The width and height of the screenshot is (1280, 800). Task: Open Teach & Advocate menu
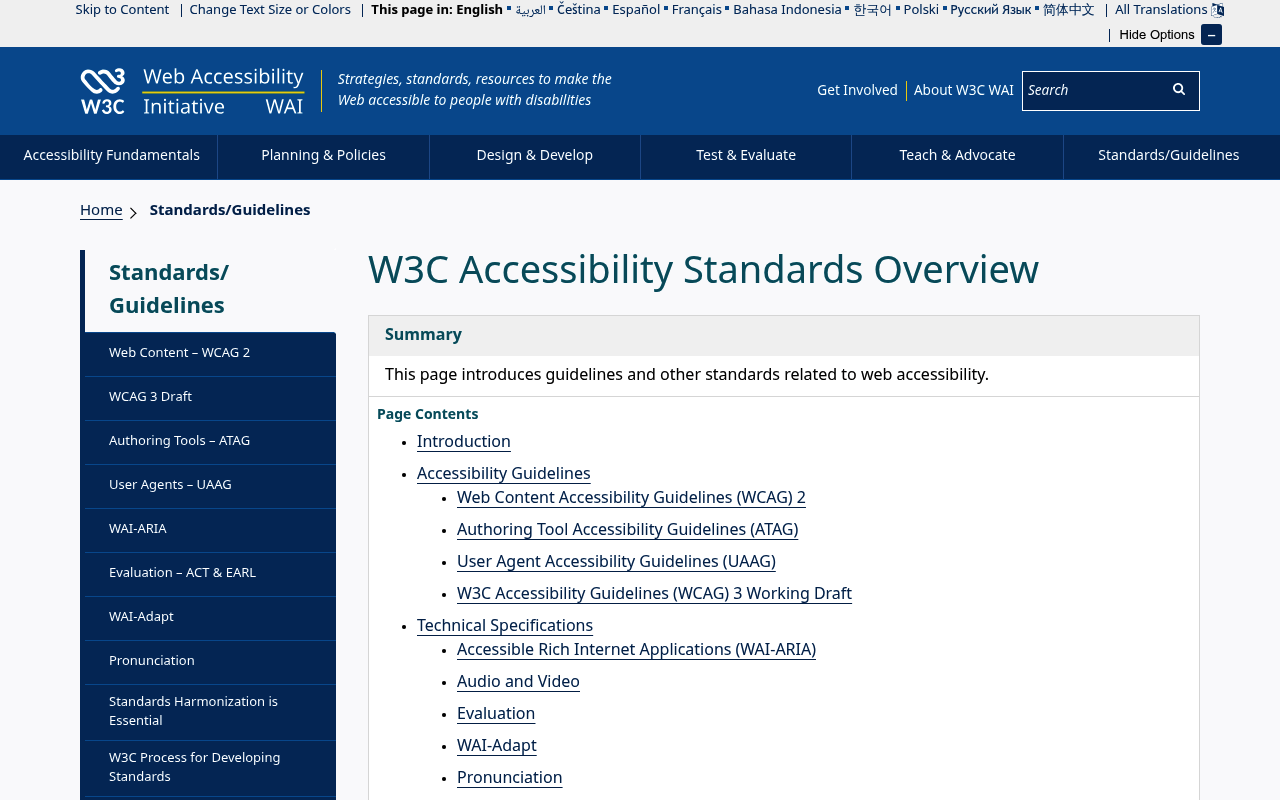click(x=957, y=156)
